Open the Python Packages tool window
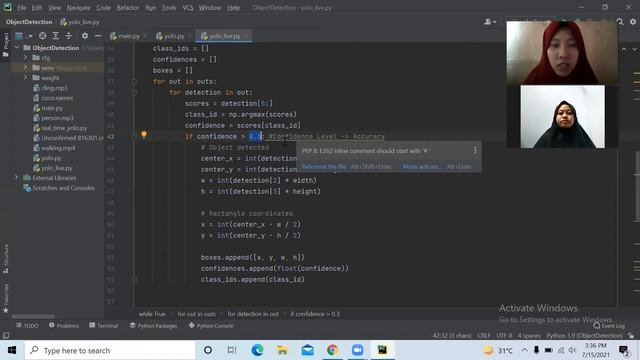 [153, 326]
